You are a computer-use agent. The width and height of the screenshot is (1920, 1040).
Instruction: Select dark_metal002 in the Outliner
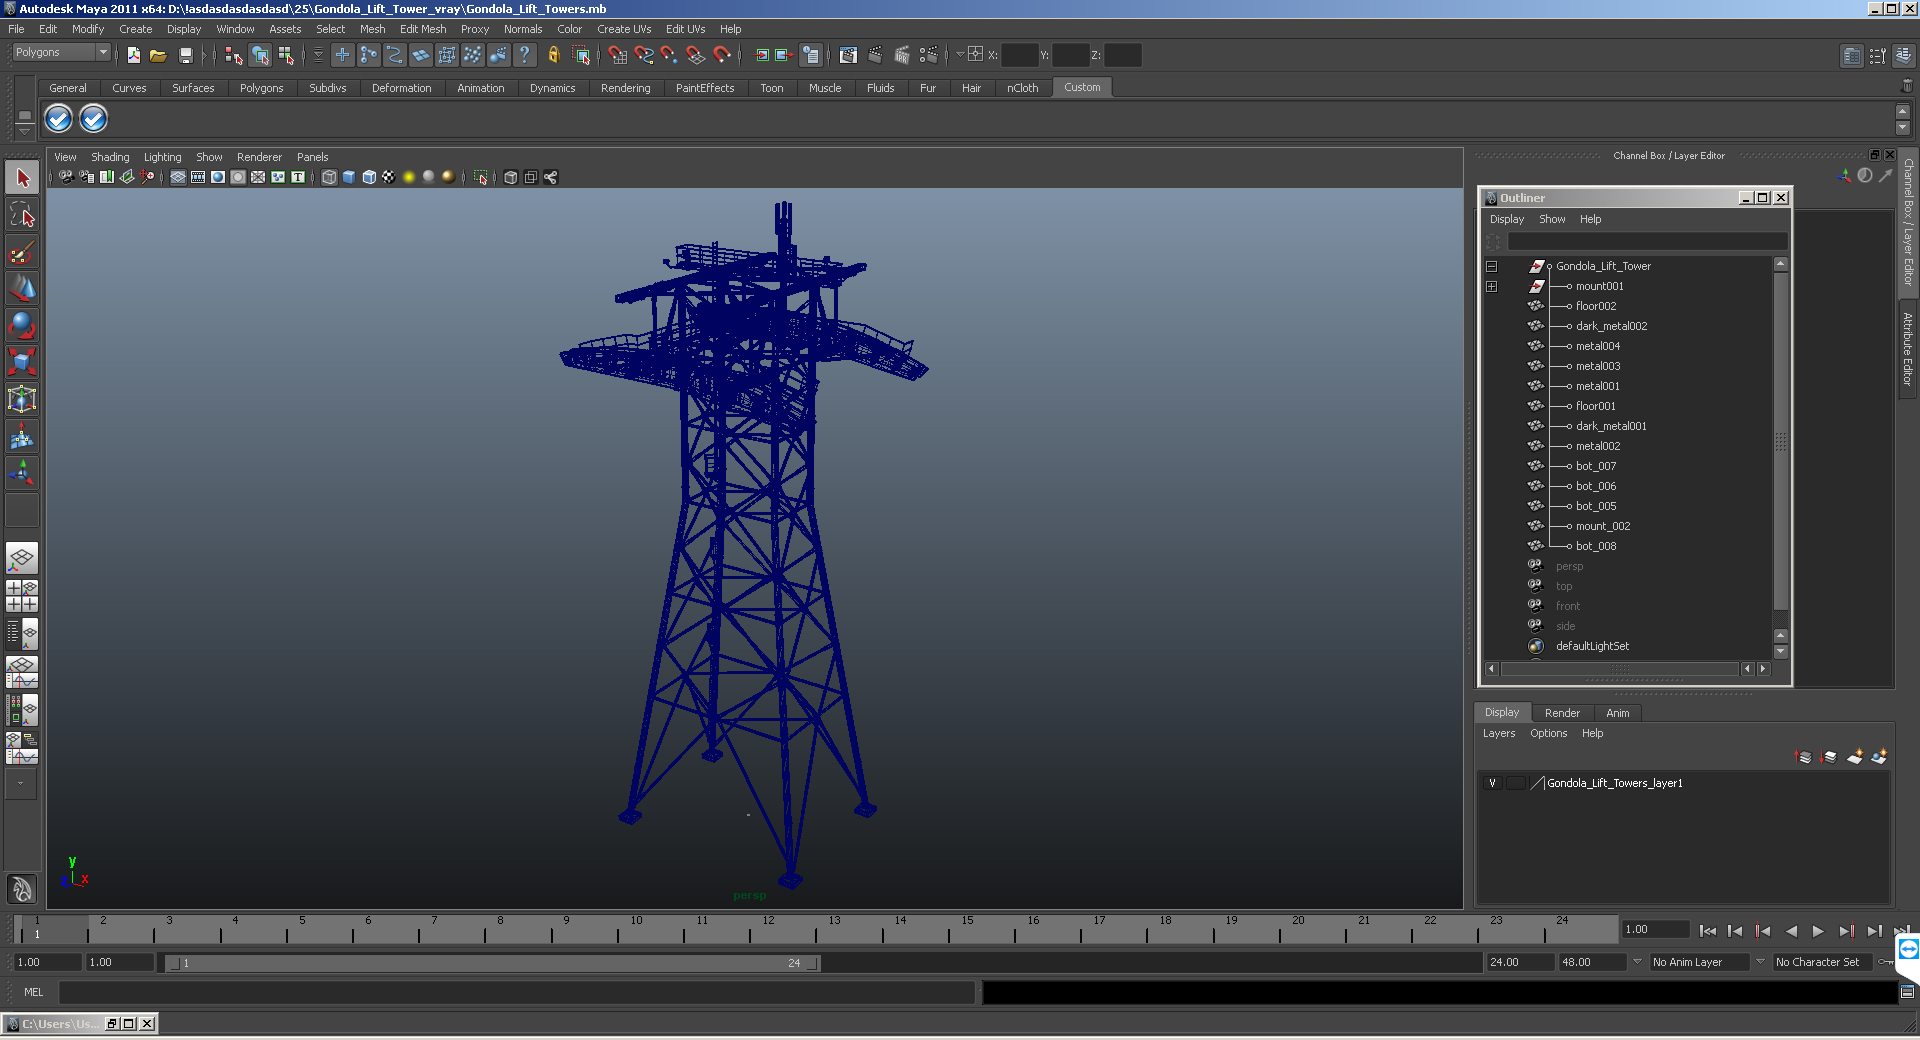point(1611,326)
